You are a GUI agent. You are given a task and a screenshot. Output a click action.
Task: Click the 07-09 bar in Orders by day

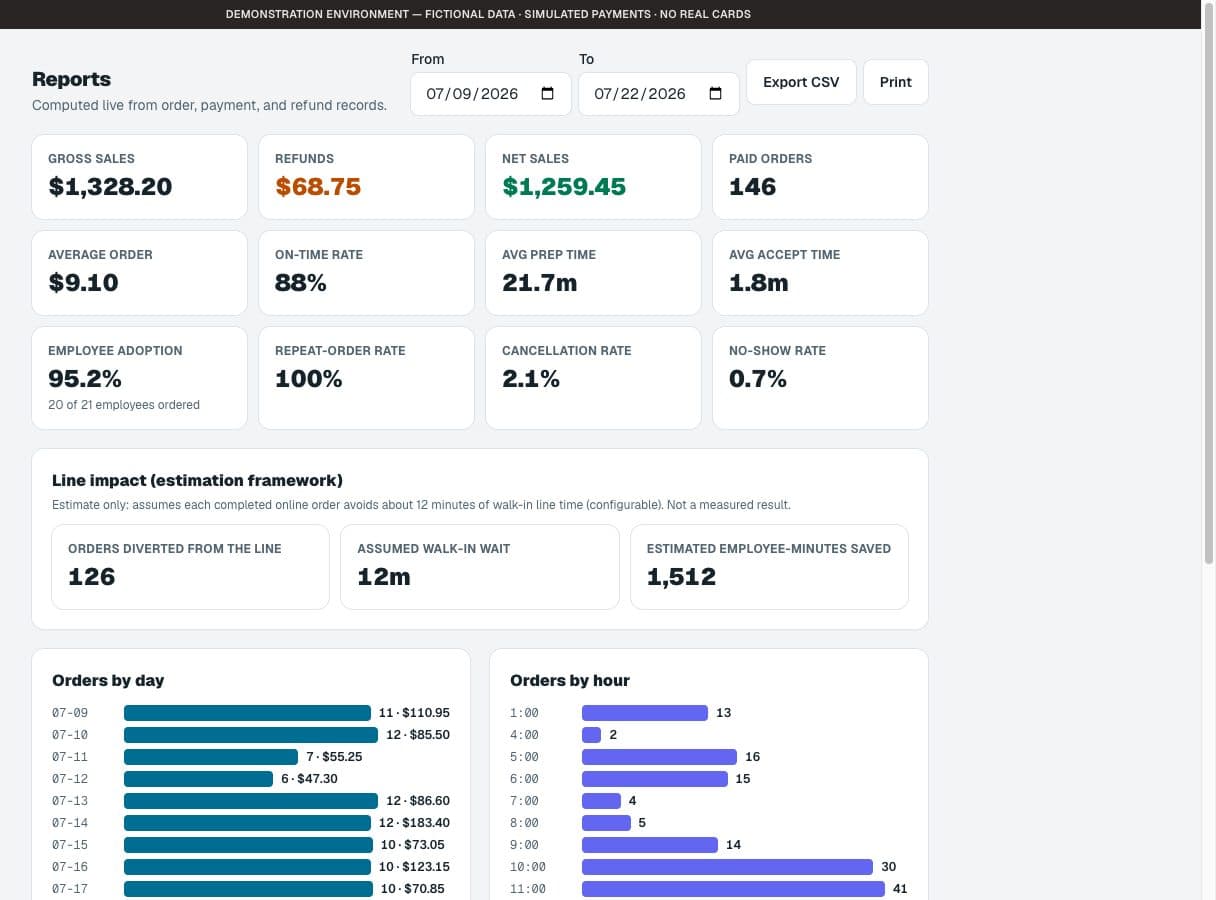pyautogui.click(x=247, y=713)
